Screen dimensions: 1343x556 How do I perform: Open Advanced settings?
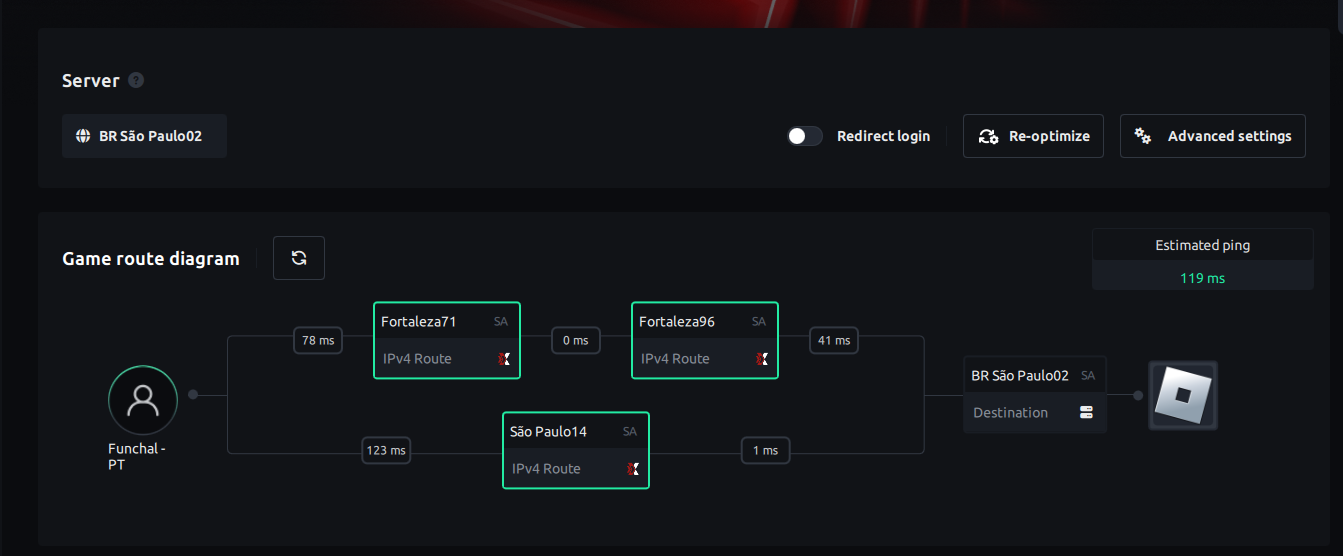(1212, 136)
